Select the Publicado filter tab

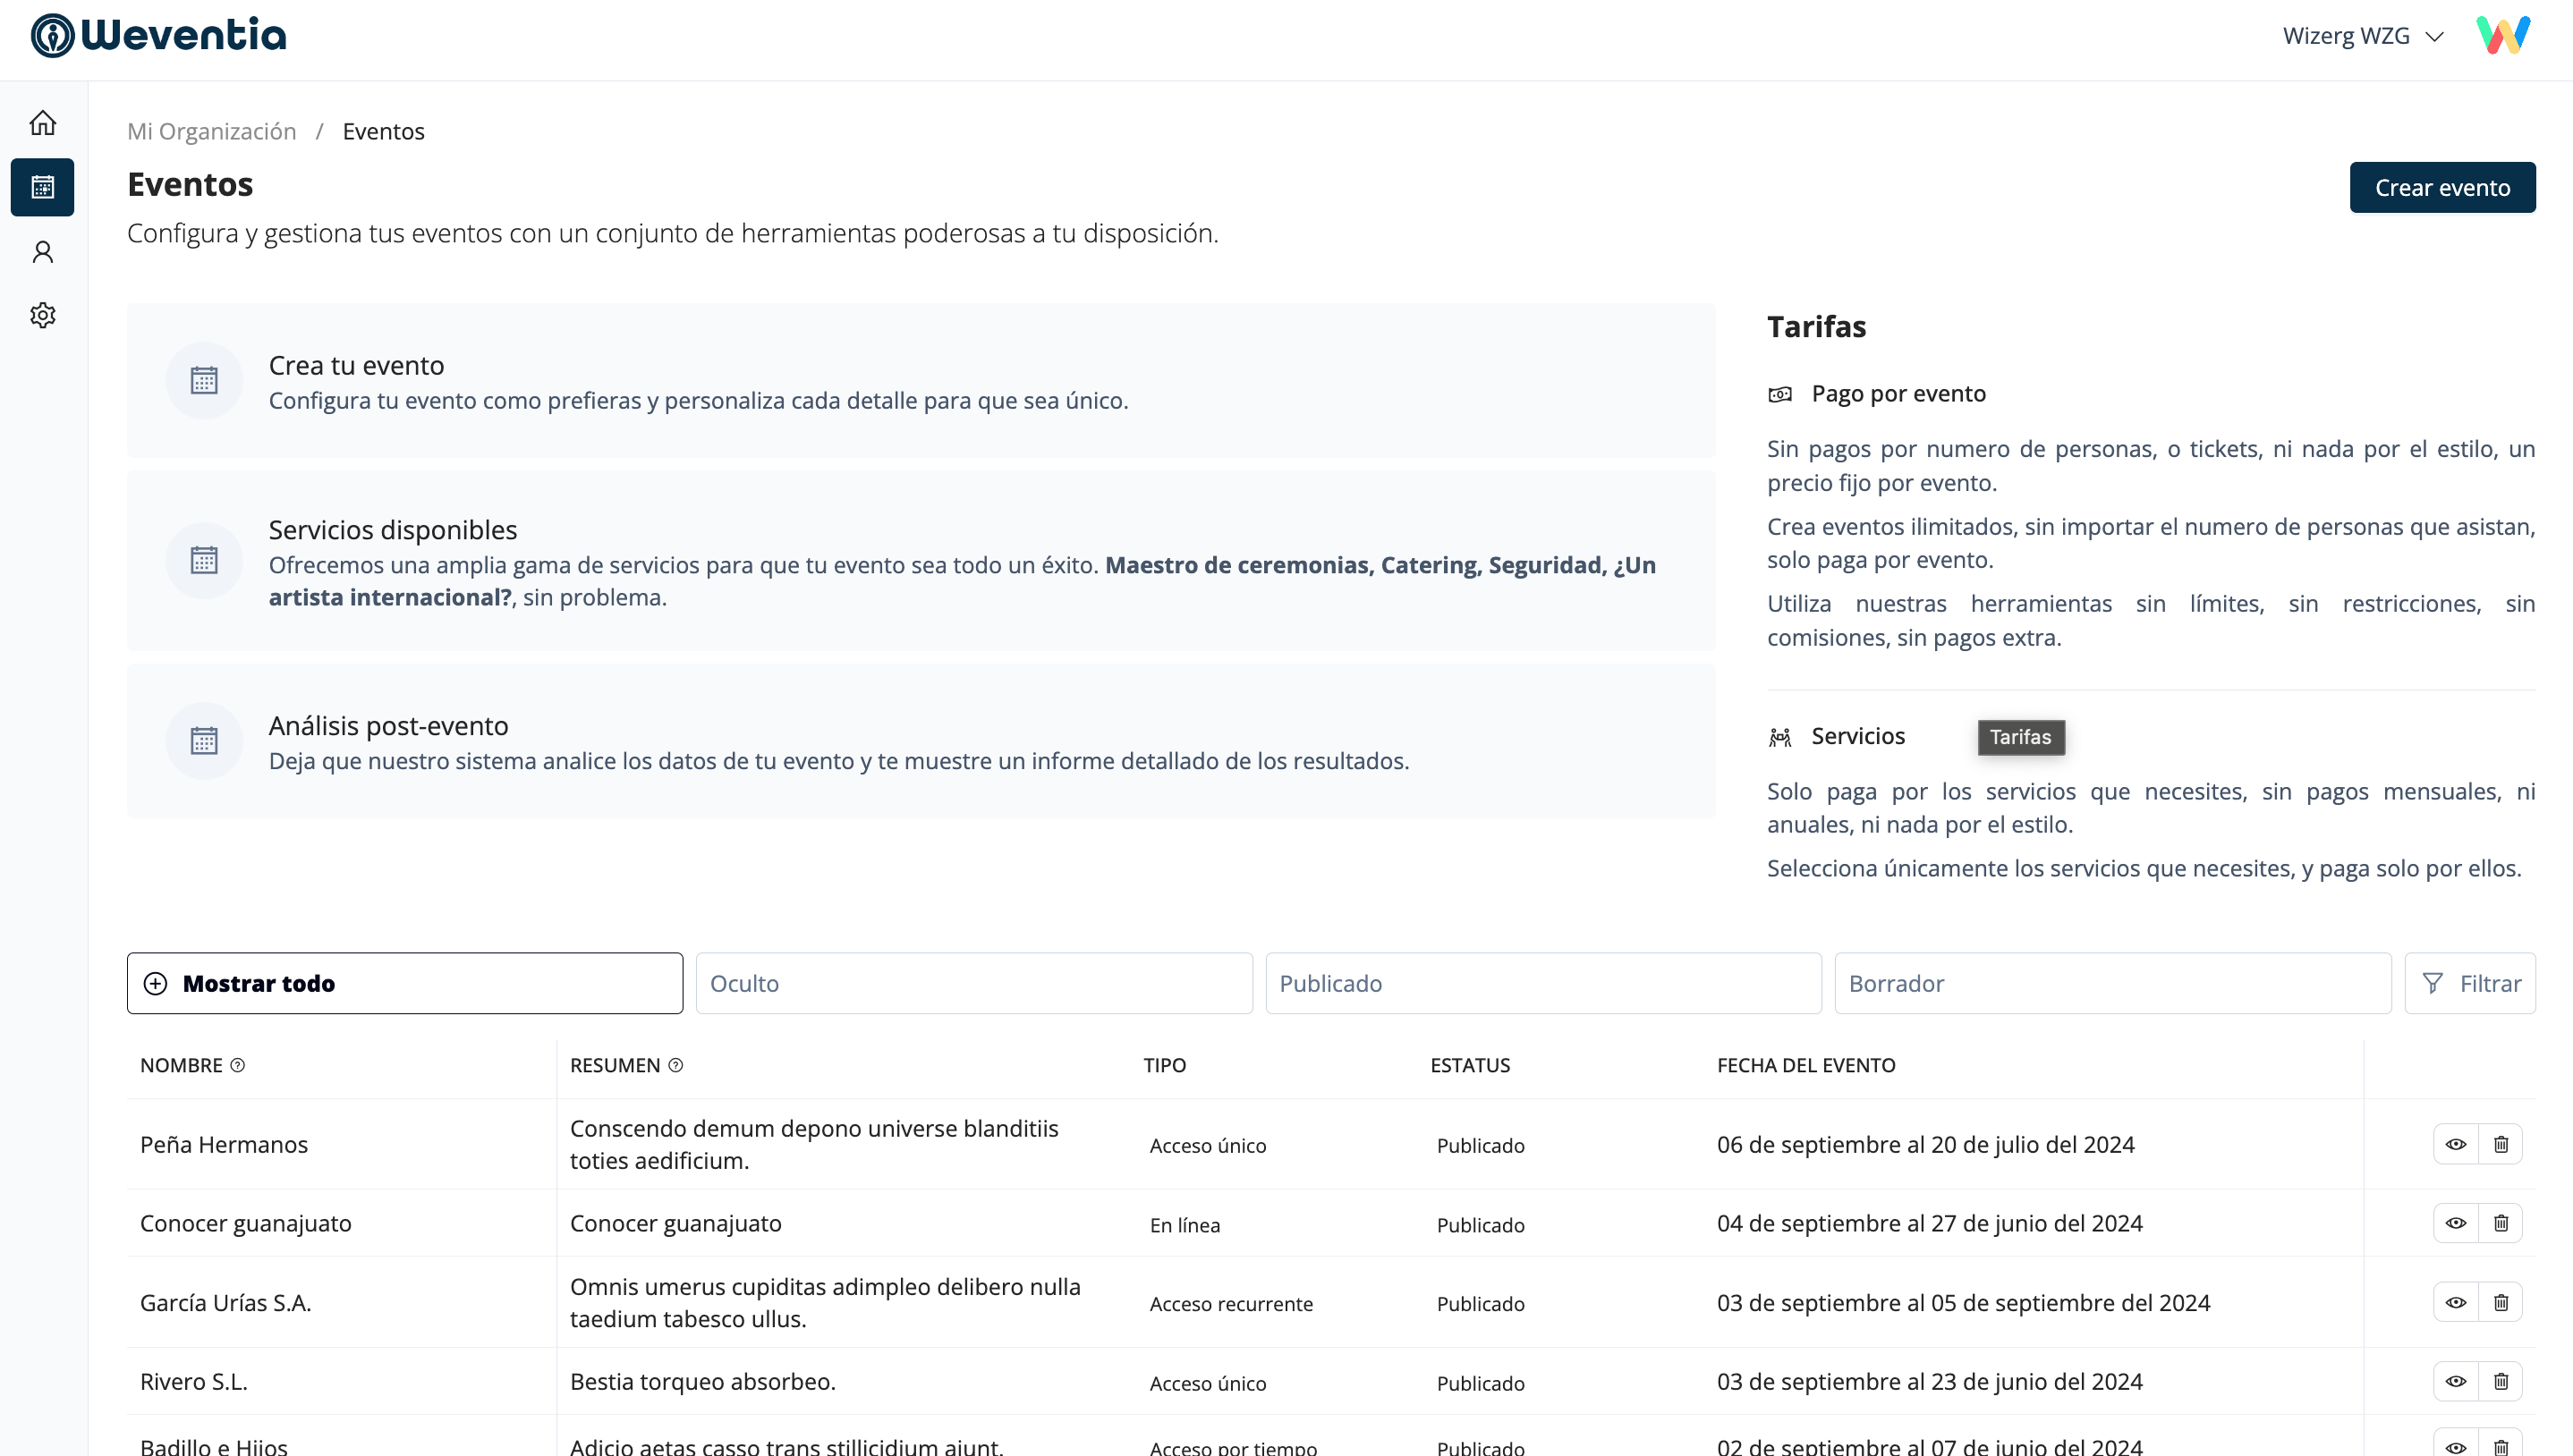click(x=1542, y=983)
